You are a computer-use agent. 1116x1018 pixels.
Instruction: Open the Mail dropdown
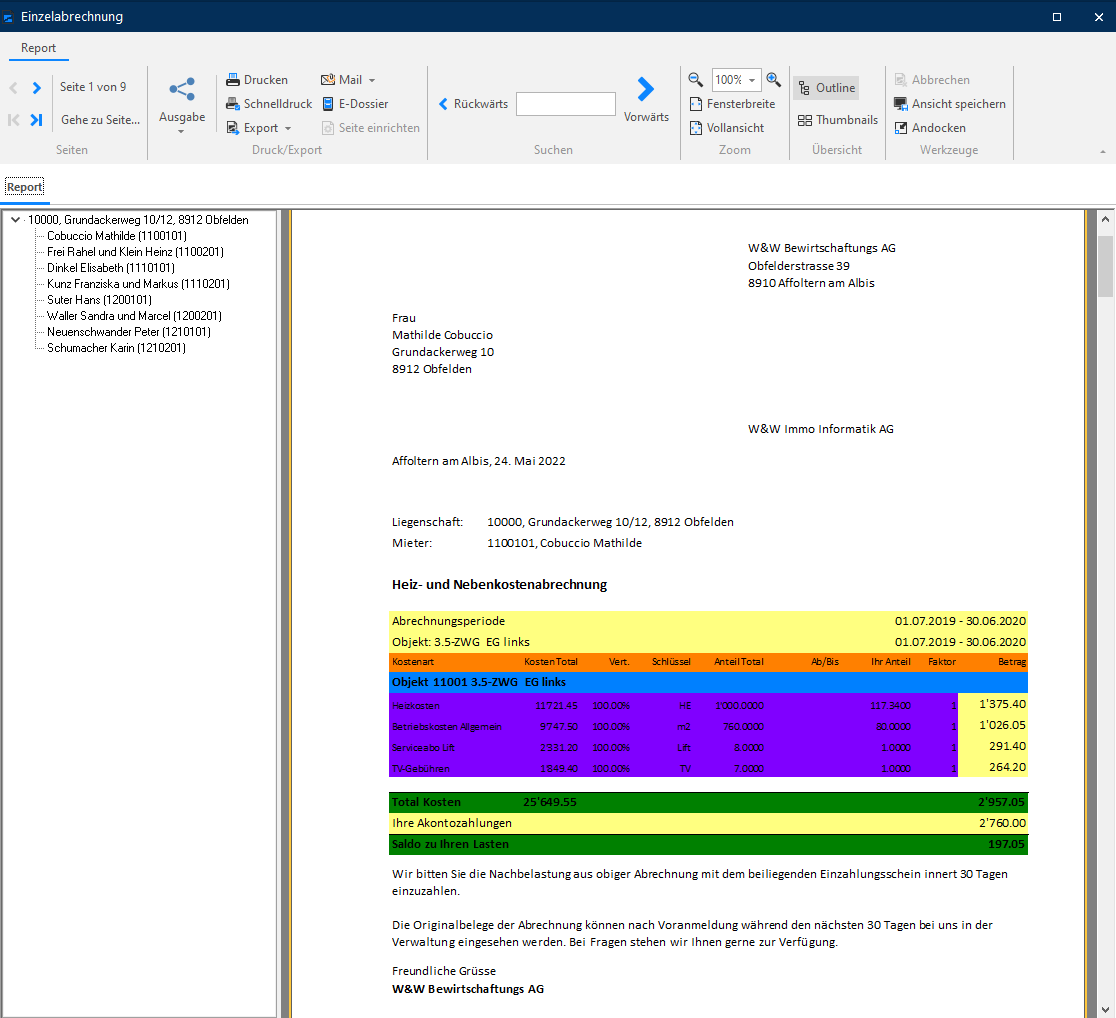348,80
